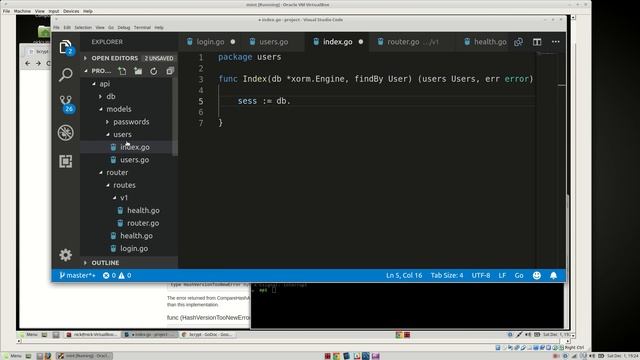
Task: Open Source Control view with 26 badge
Action: 66,104
